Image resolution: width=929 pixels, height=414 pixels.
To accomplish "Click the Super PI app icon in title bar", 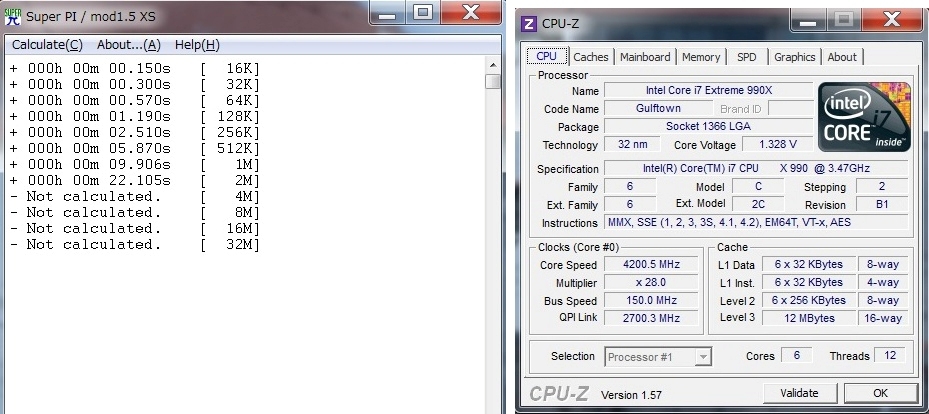I will [12, 17].
